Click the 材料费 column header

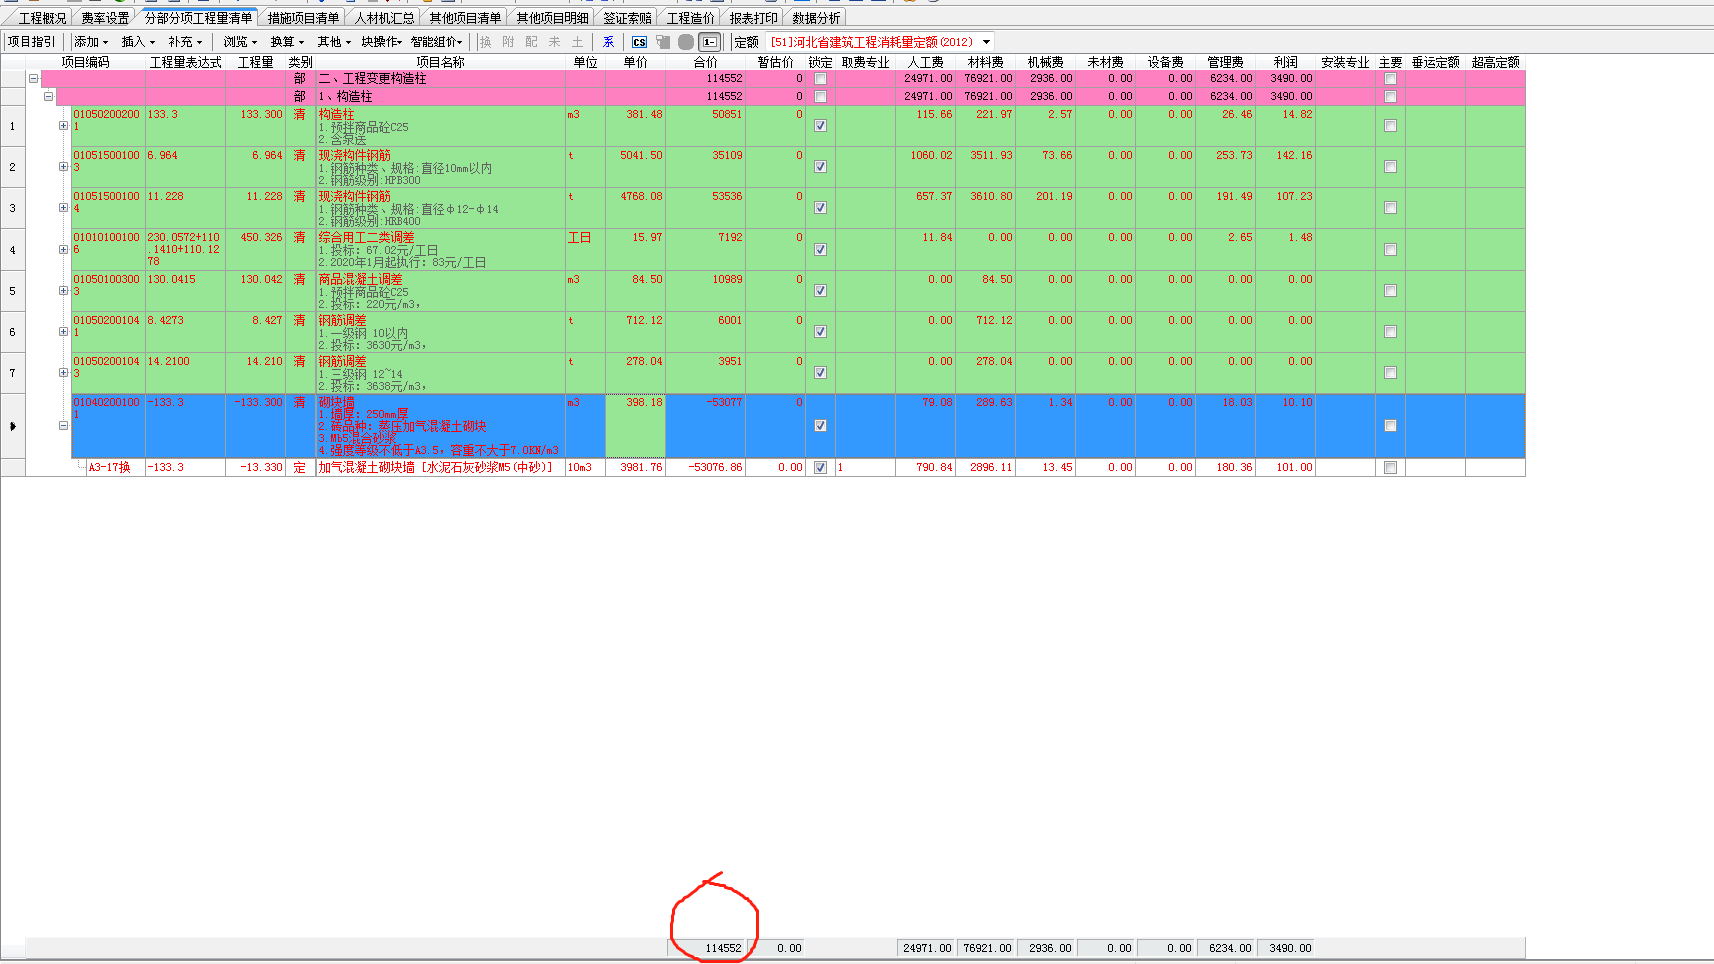tap(985, 62)
